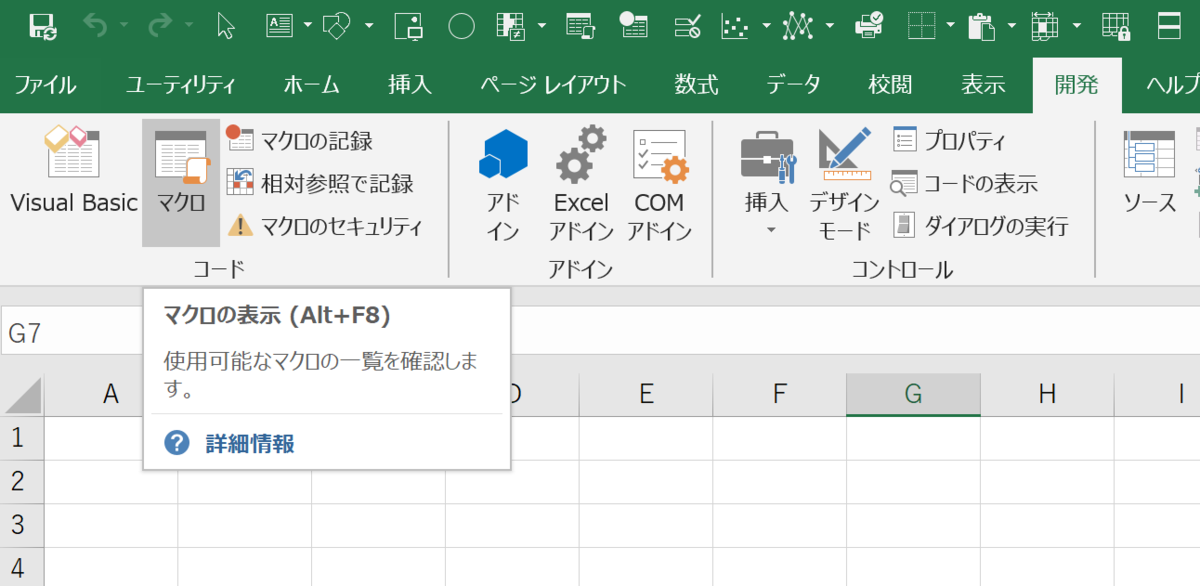This screenshot has height=586, width=1200.
Task: Click the Name Box showing G7
Action: click(x=70, y=333)
